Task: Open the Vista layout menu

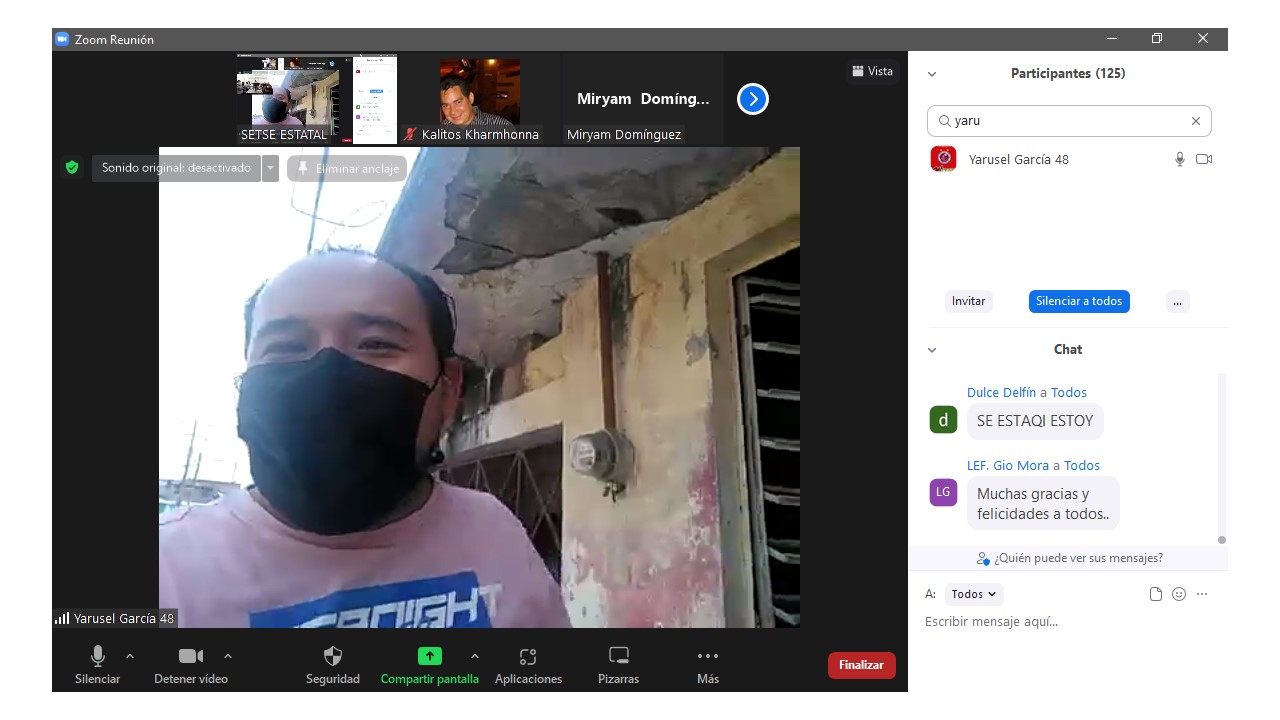Action: point(872,71)
